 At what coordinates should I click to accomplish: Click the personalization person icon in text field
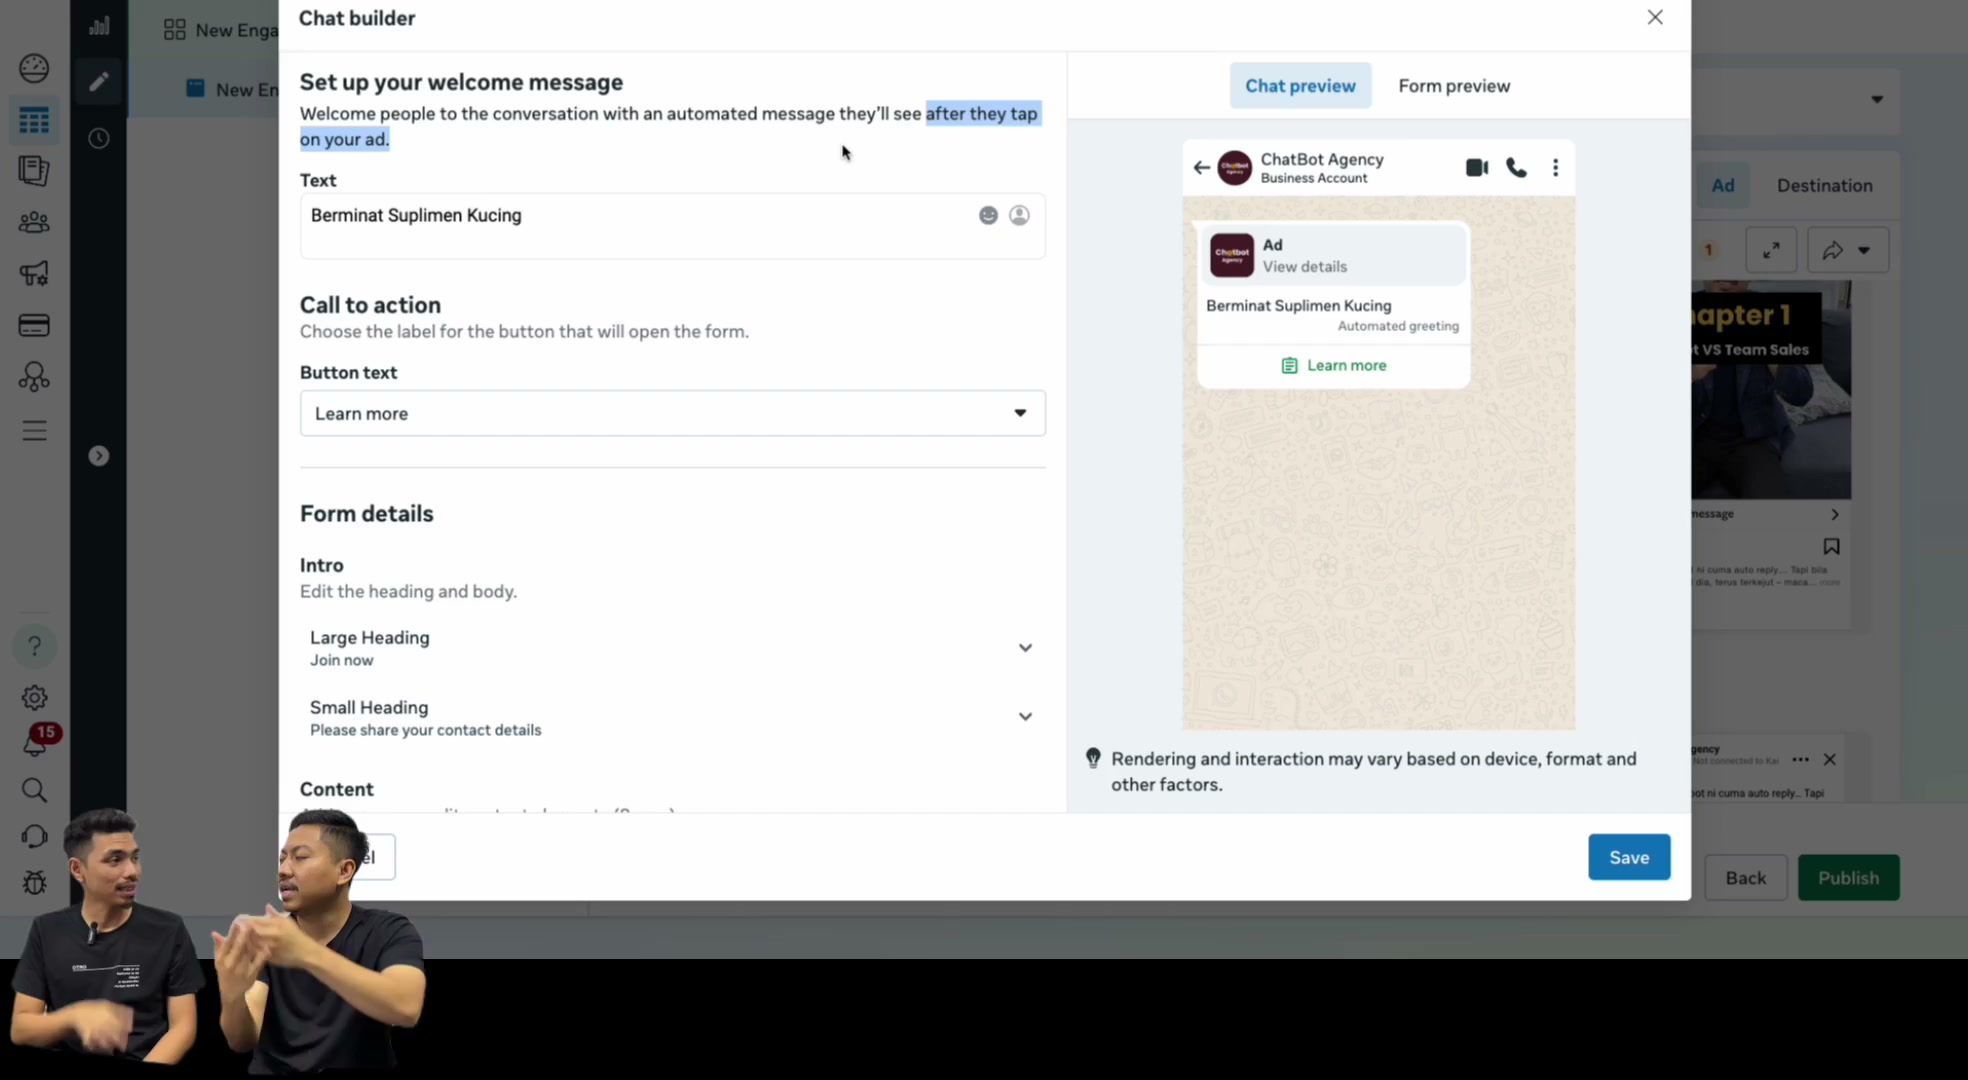pos(1019,215)
